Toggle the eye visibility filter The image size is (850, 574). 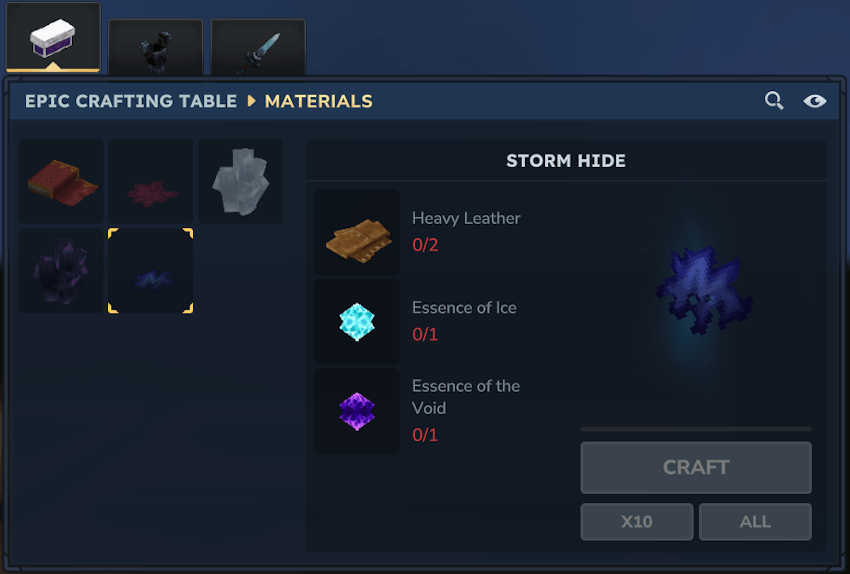coord(815,101)
